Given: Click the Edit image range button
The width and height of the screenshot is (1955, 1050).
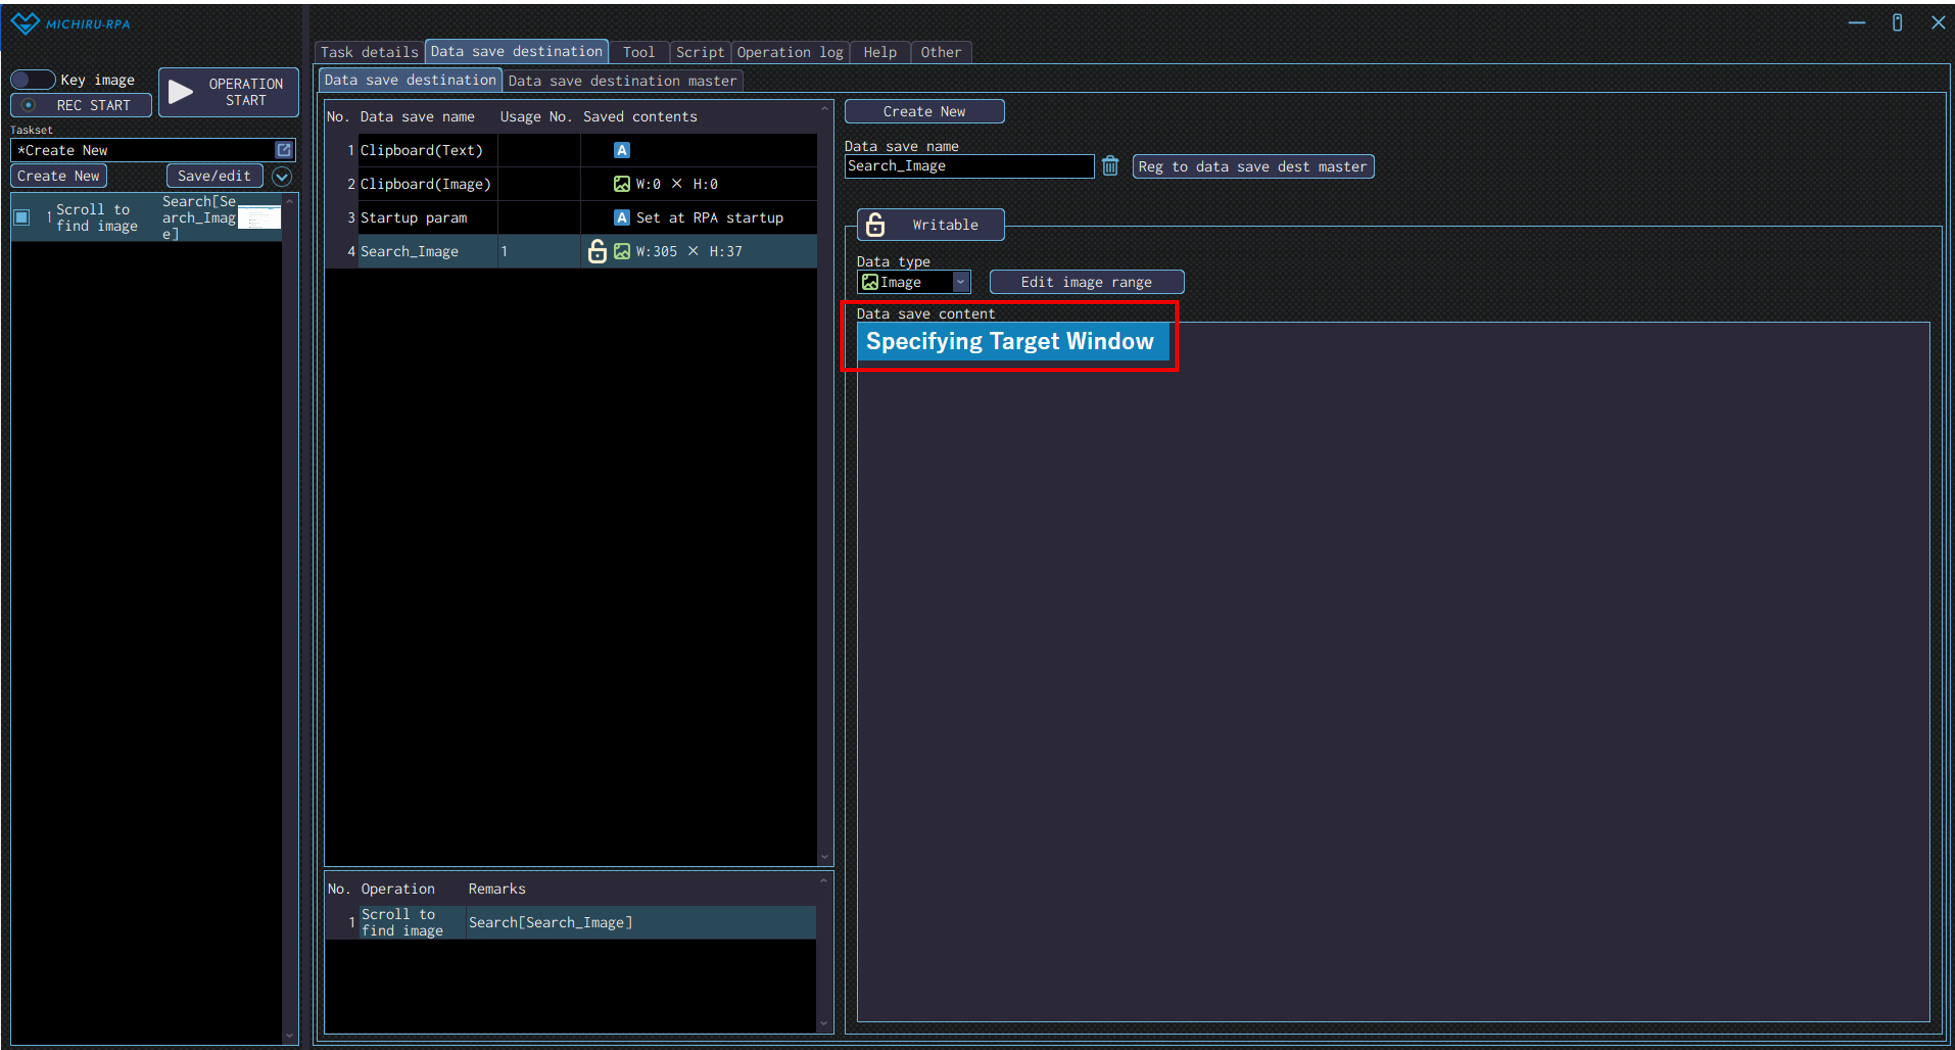Looking at the screenshot, I should 1086,282.
